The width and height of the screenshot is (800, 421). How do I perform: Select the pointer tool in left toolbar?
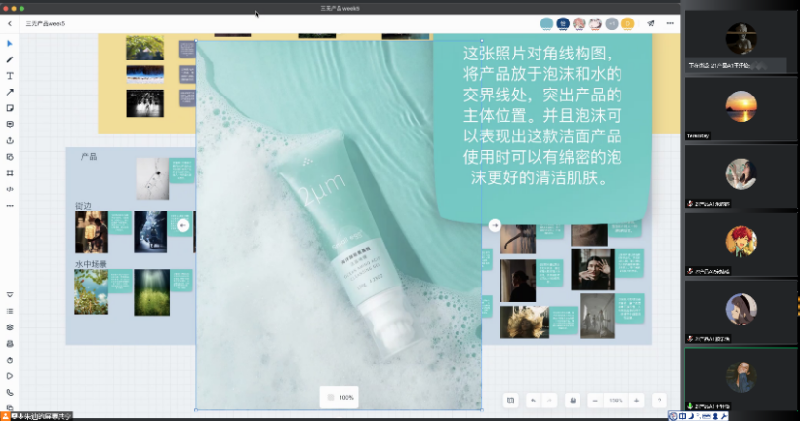[x=10, y=44]
